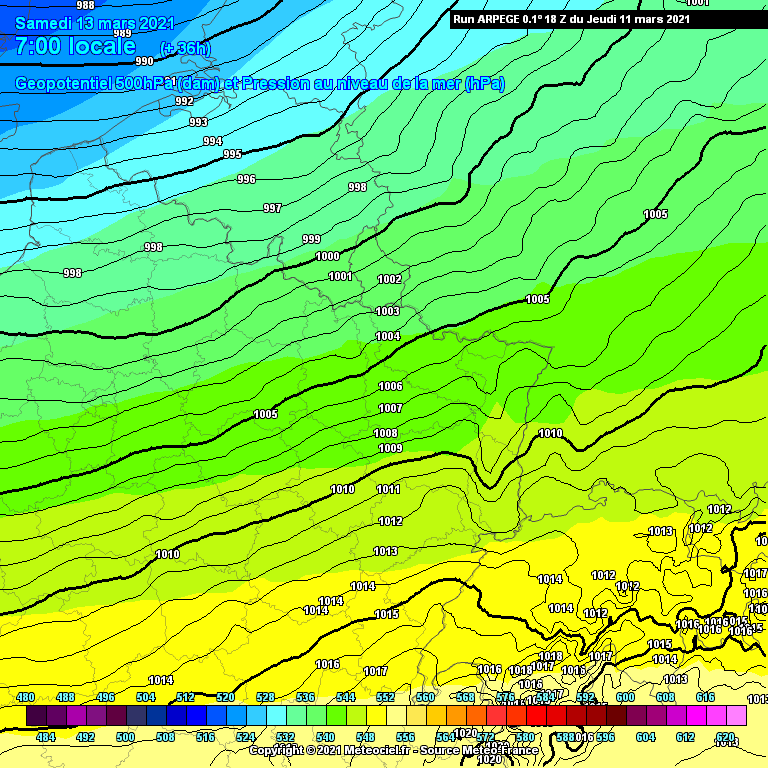The width and height of the screenshot is (768, 768).
Task: Pick the cyan swatch between 528 and 532
Action: pyautogui.click(x=276, y=716)
